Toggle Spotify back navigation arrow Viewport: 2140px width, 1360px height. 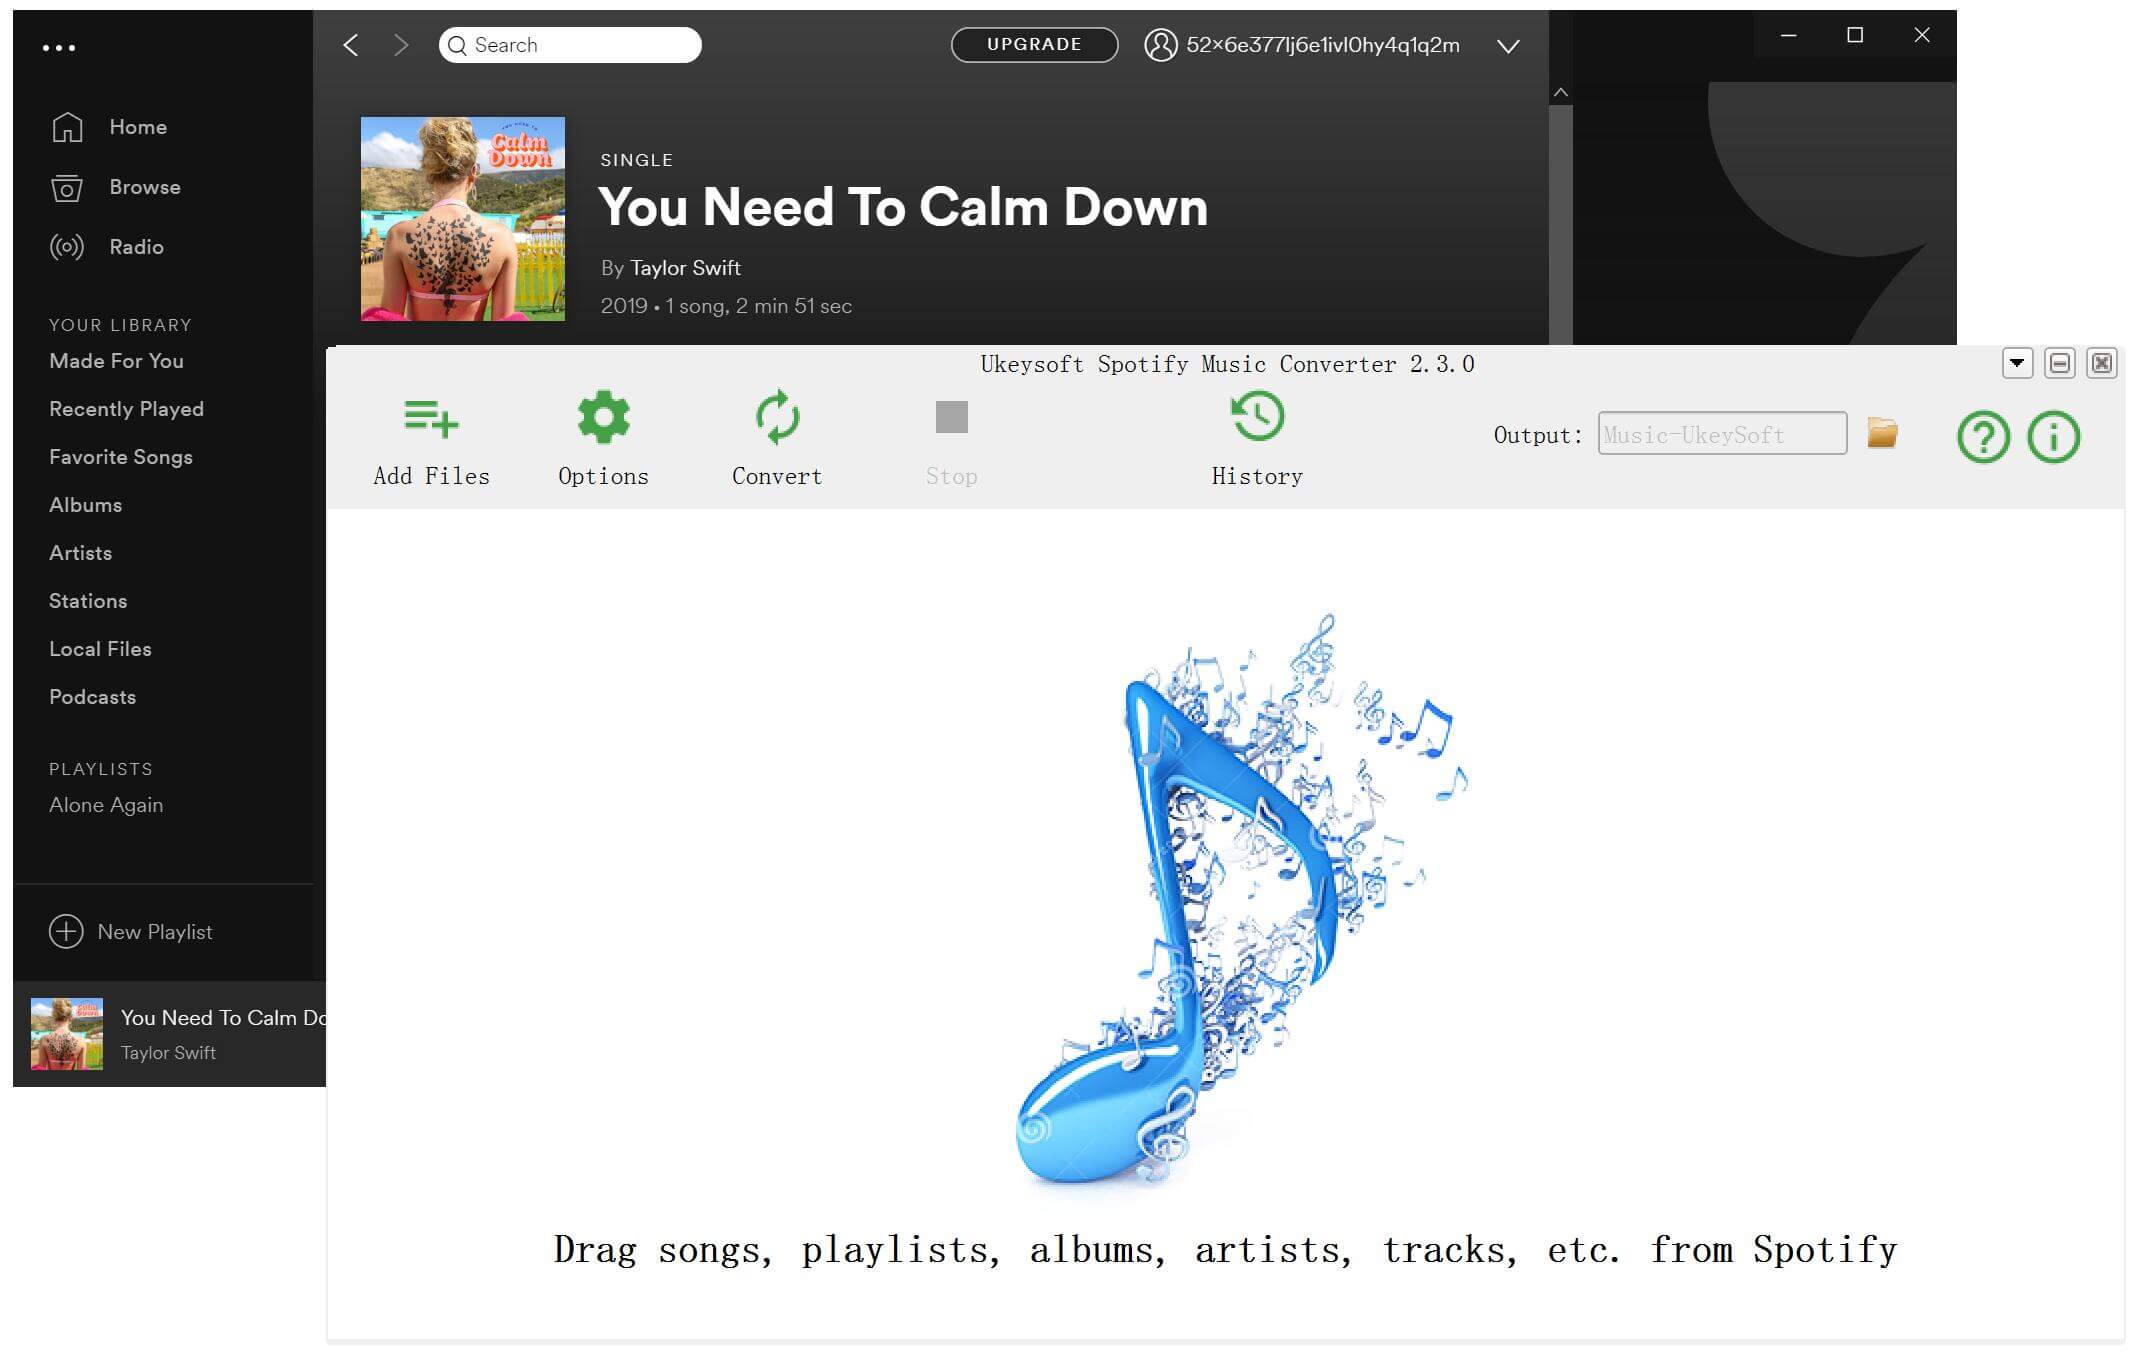coord(351,44)
